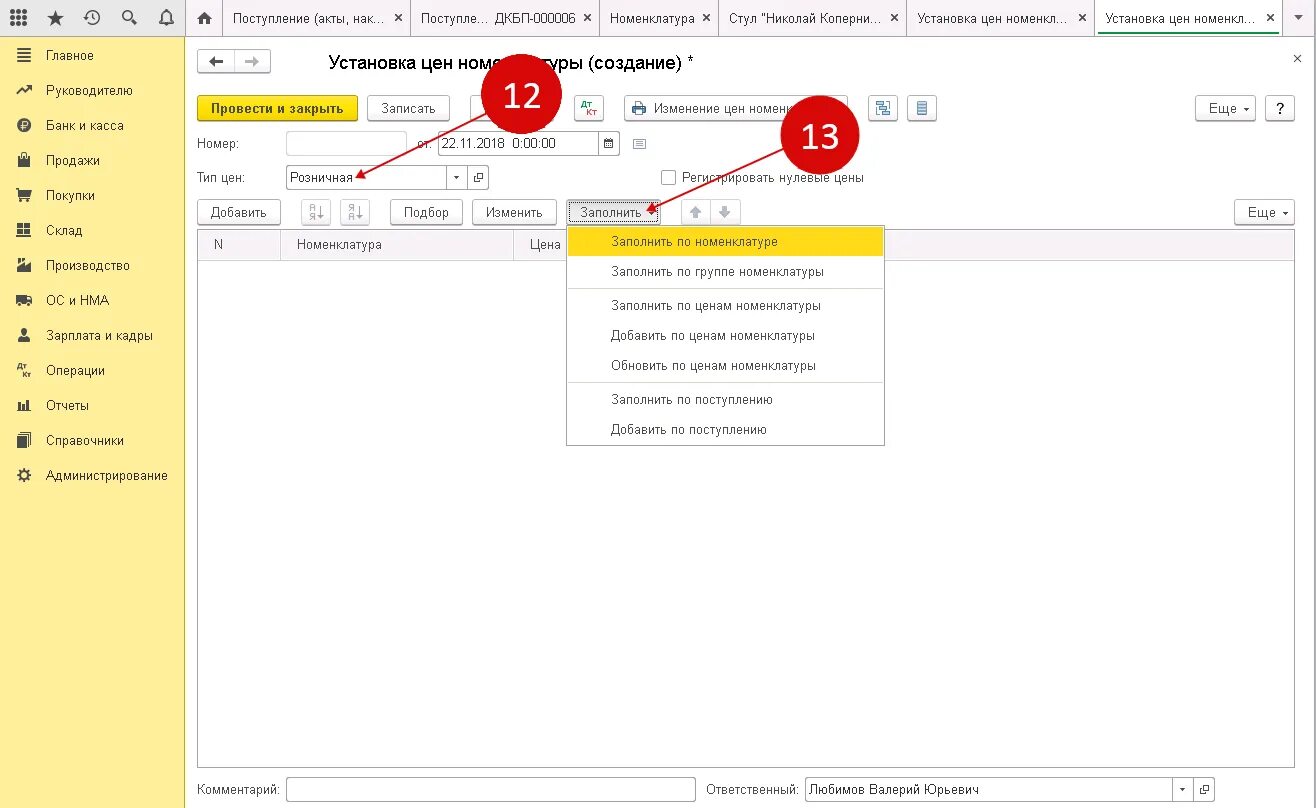The width and height of the screenshot is (1316, 808).
Task: Choose Заполнить по номенклатуре
Action: pyautogui.click(x=725, y=241)
